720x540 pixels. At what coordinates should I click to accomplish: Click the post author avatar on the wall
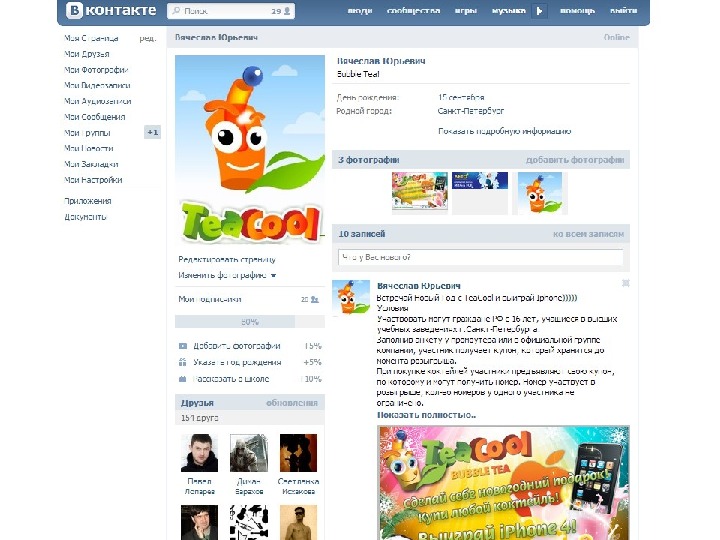point(351,298)
